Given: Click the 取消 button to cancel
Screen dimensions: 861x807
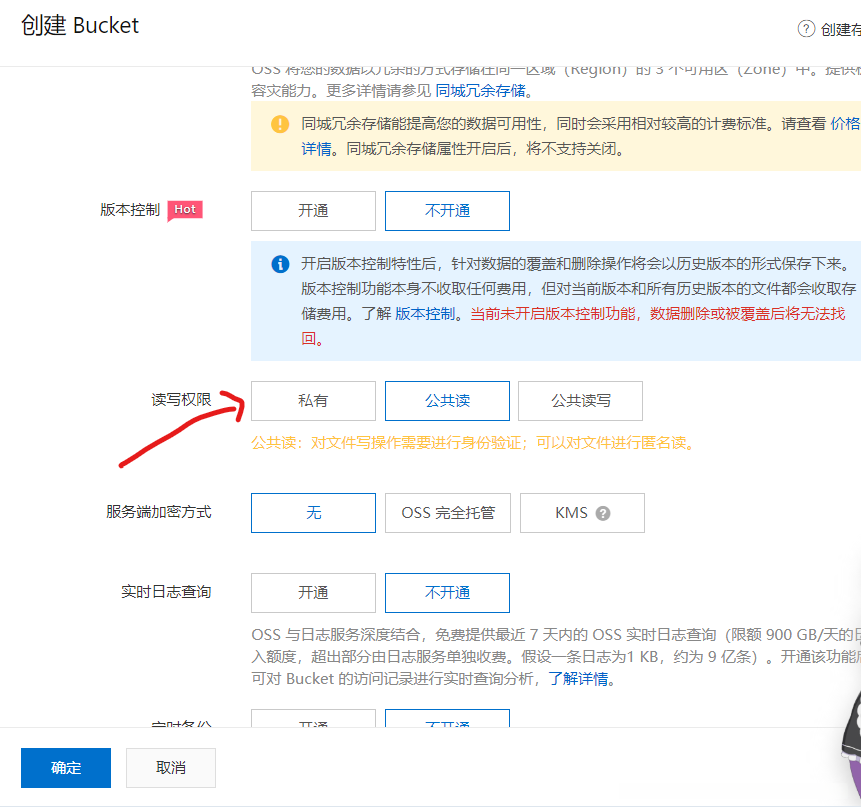Looking at the screenshot, I should click(x=170, y=767).
